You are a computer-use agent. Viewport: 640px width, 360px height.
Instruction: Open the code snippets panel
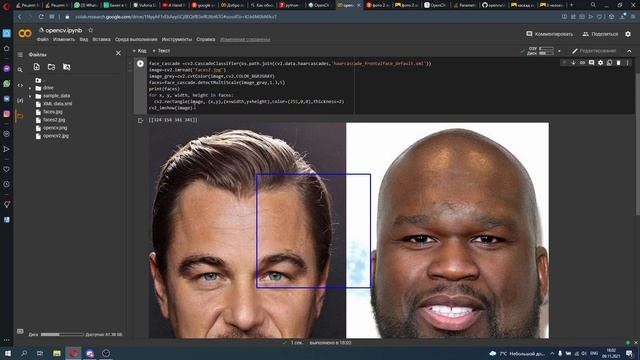20,85
